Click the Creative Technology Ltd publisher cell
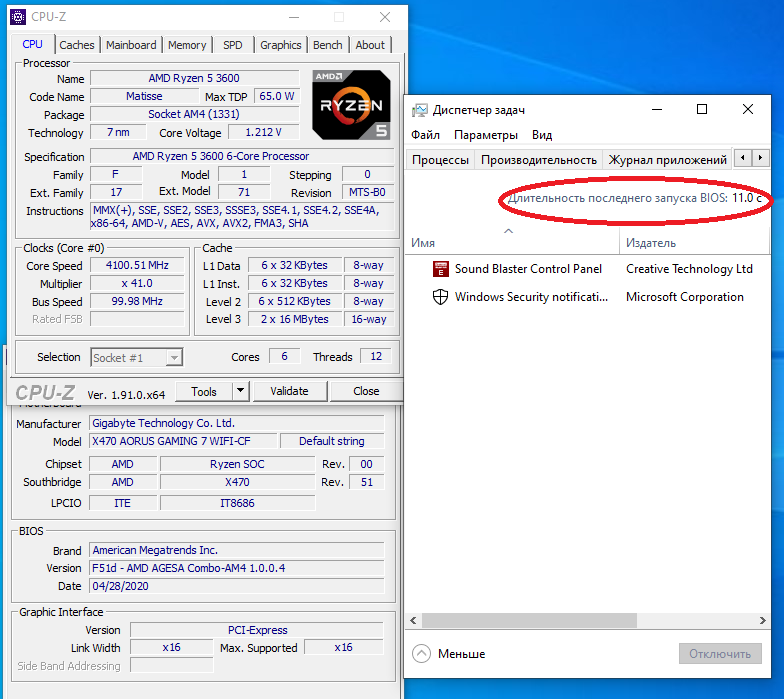784x699 pixels. point(689,269)
